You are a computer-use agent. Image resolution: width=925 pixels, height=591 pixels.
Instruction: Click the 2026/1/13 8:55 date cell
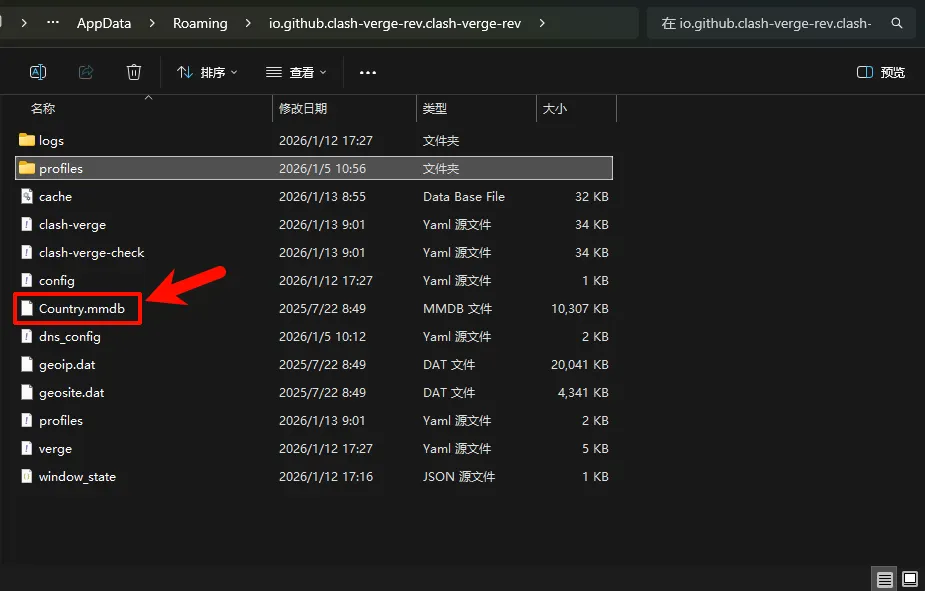click(x=322, y=196)
